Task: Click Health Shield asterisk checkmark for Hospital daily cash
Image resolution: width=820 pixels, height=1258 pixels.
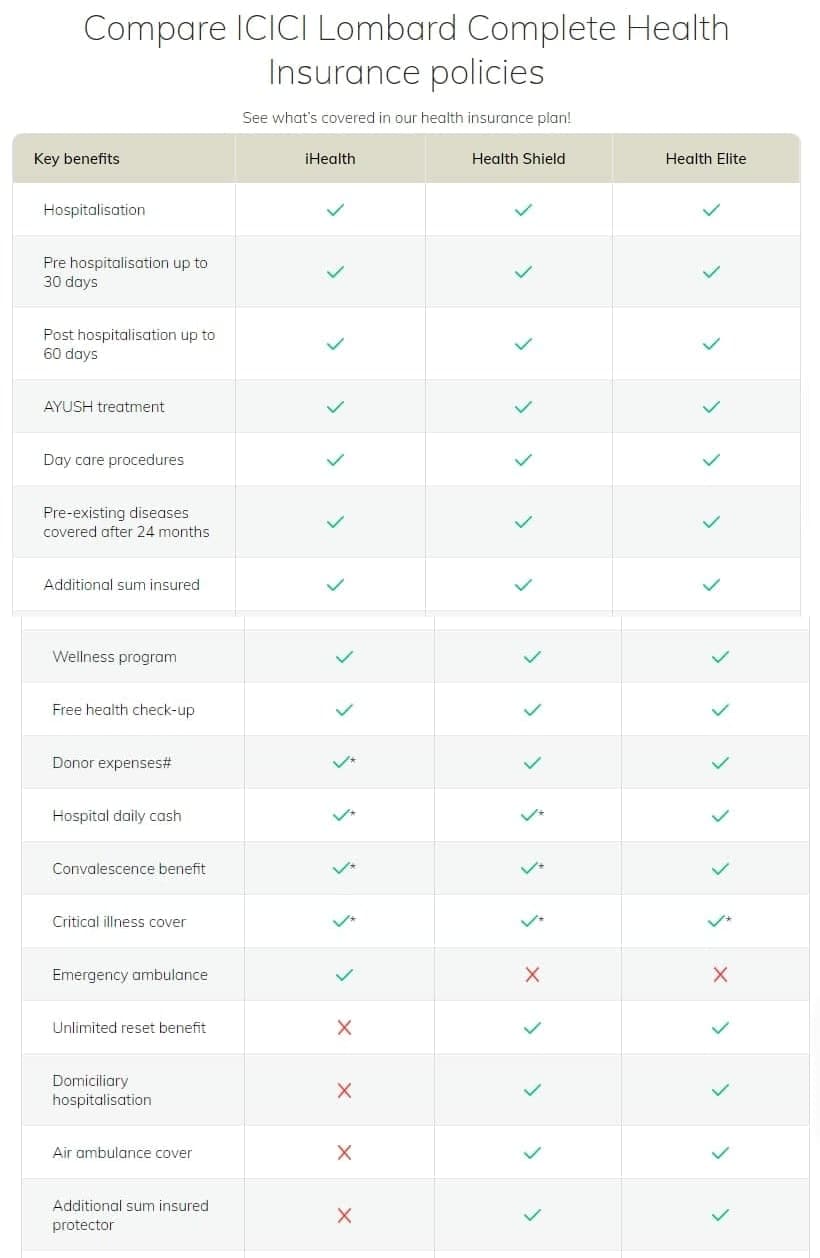Action: pyautogui.click(x=532, y=816)
